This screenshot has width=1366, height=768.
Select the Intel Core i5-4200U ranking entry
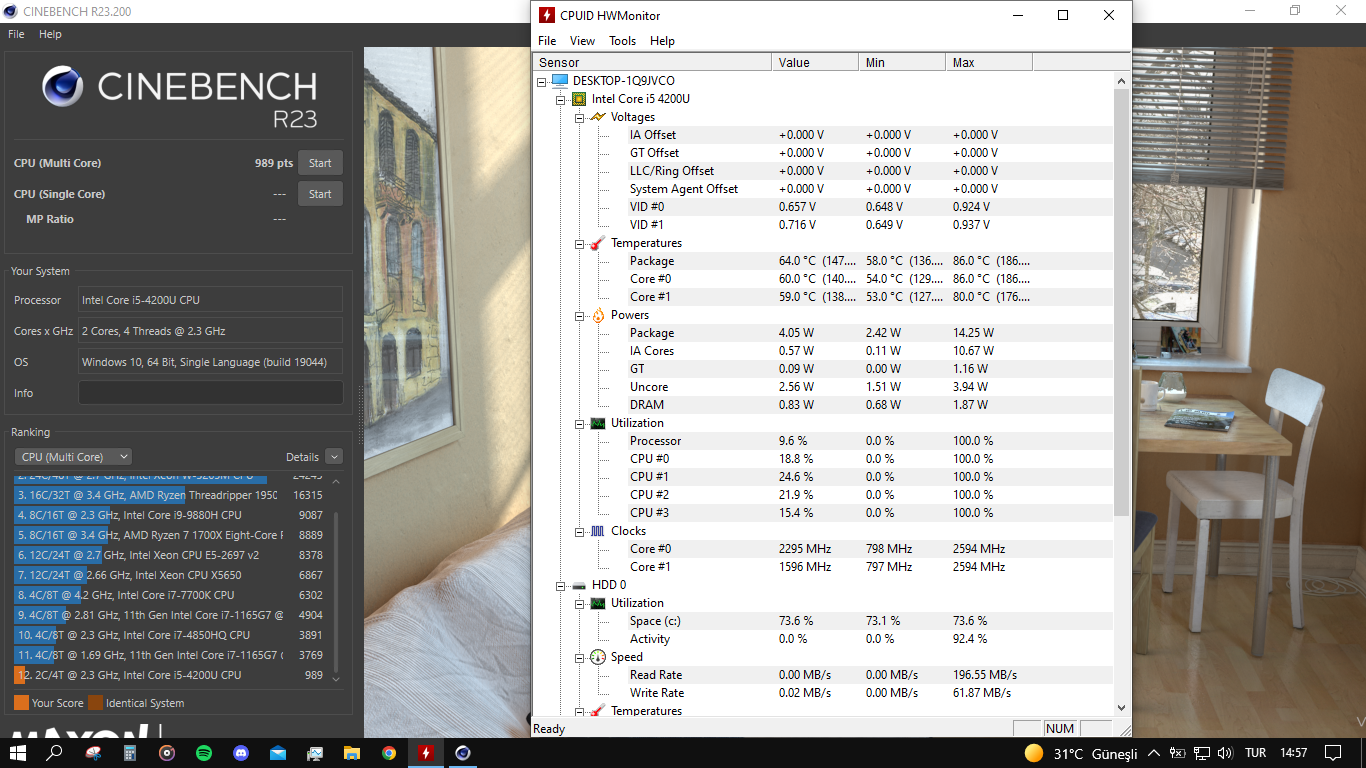170,675
